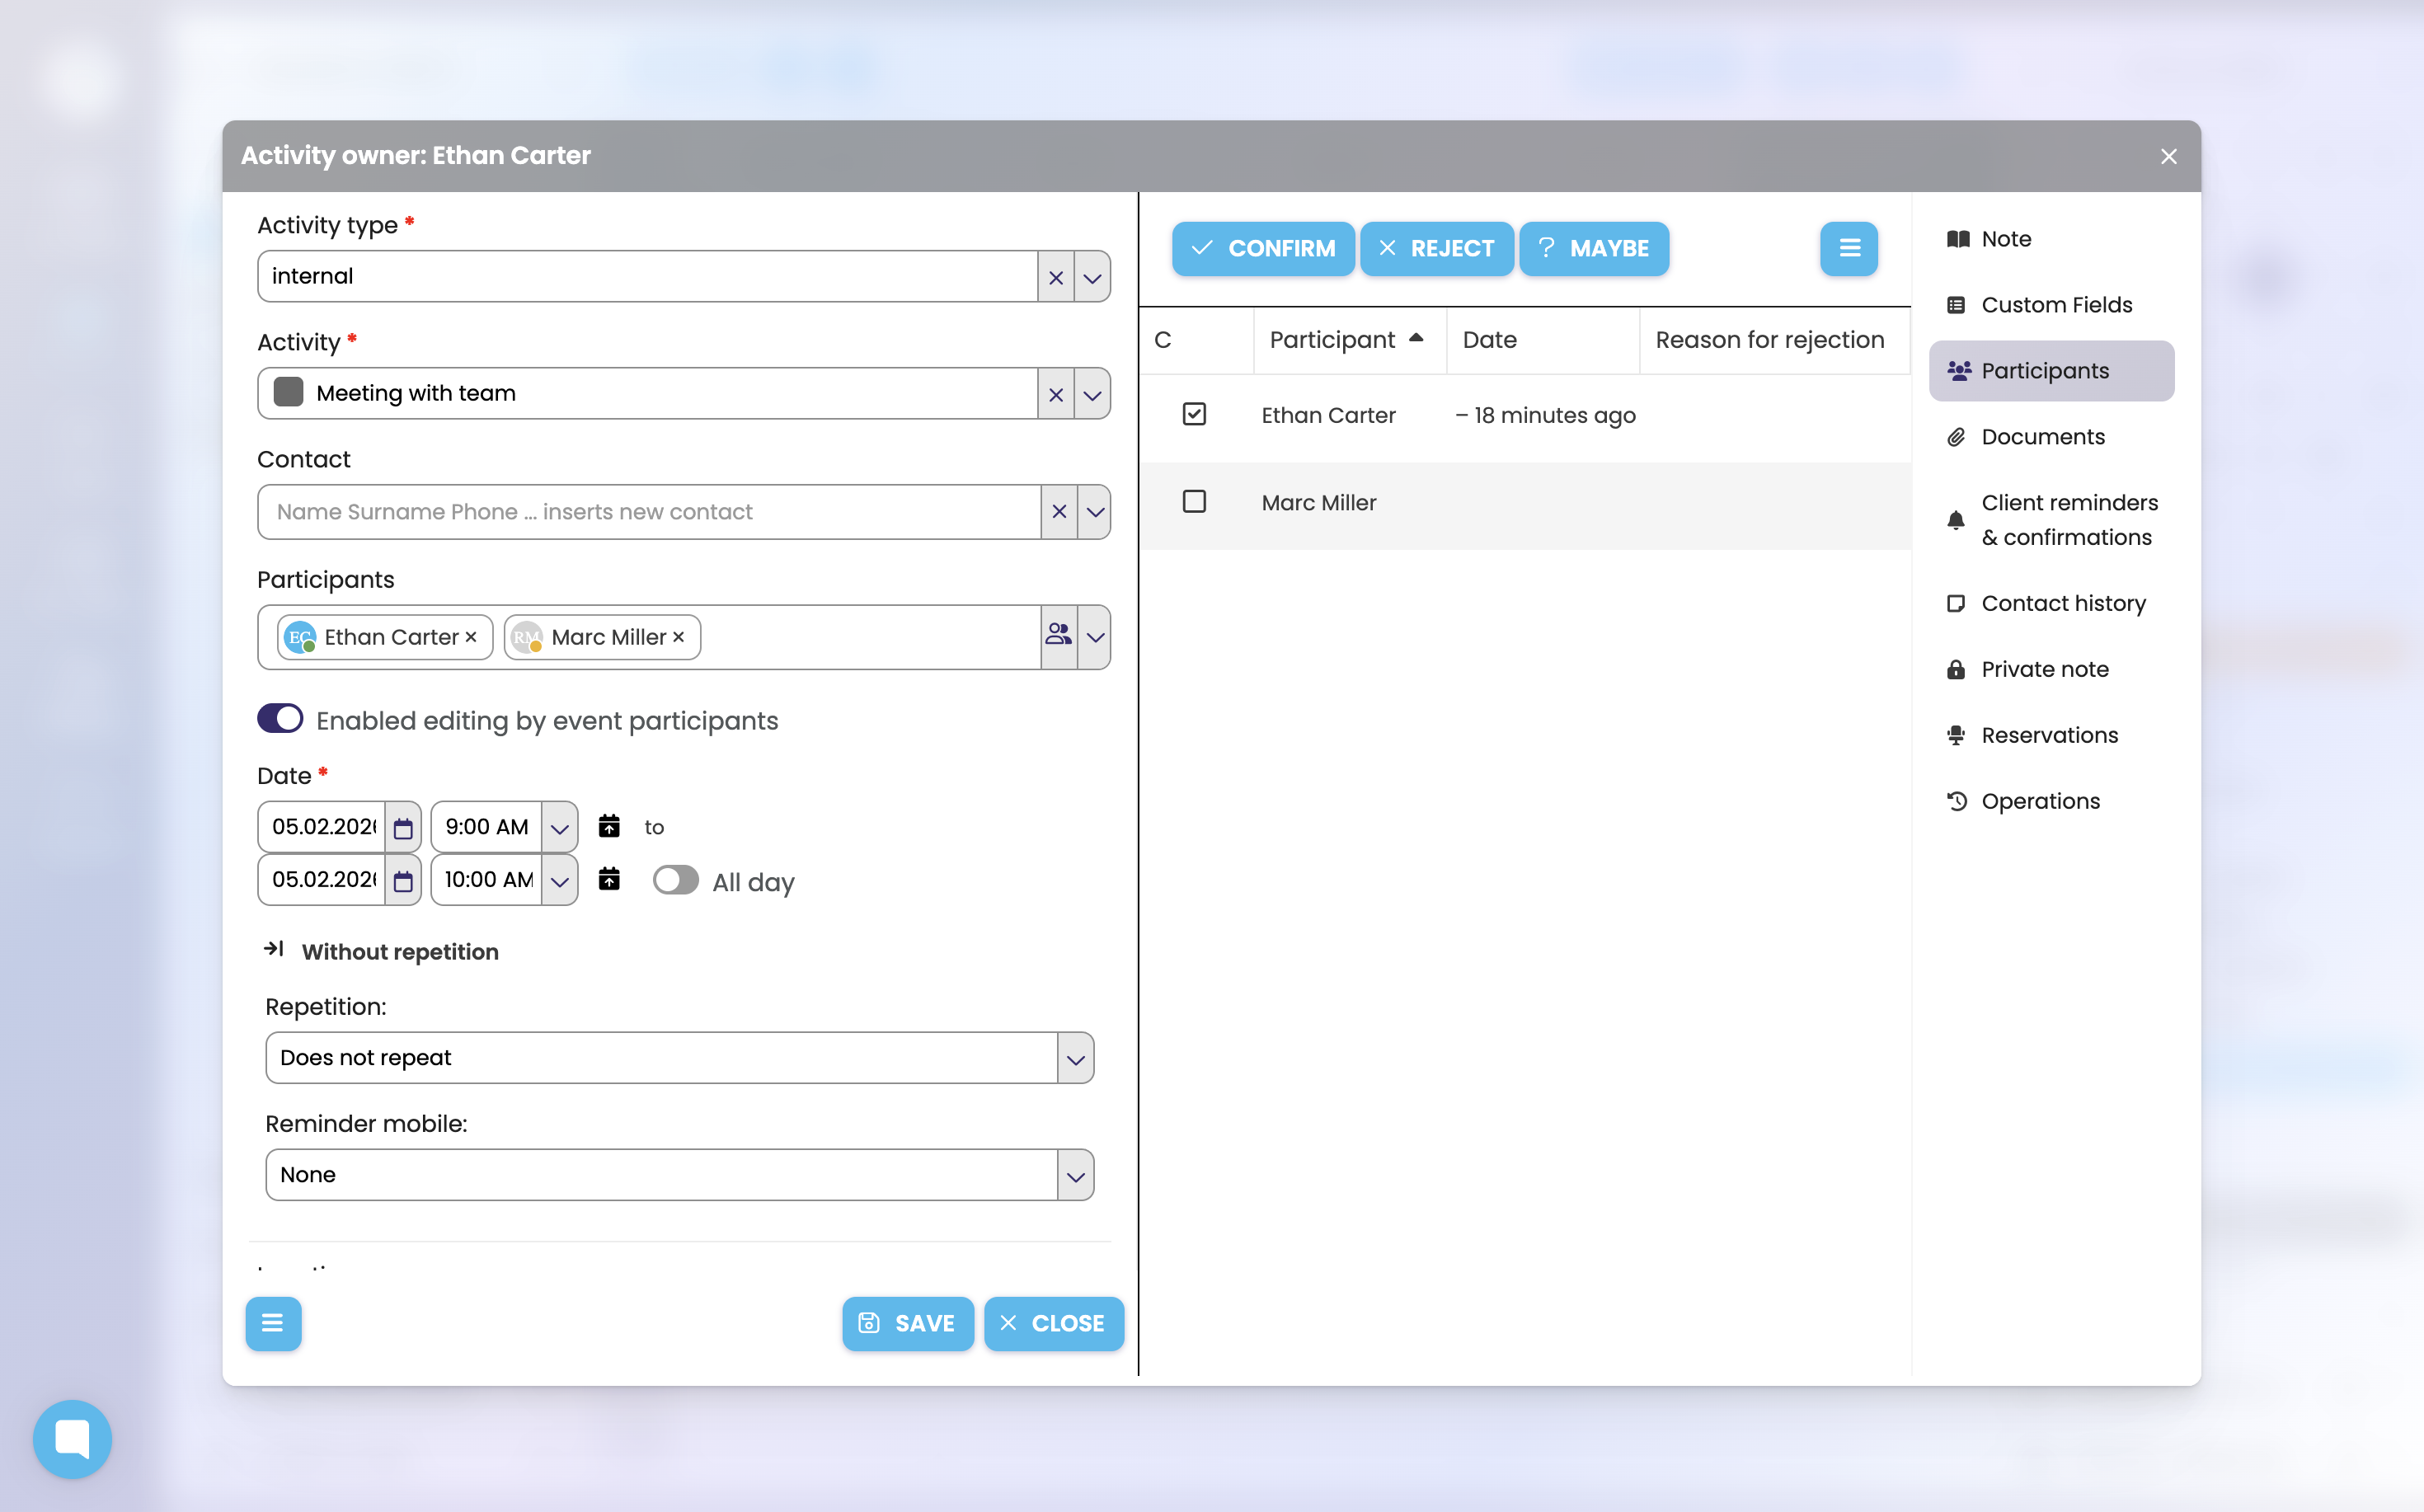Open Reminder mobile dropdown
This screenshot has width=2424, height=1512.
tap(1075, 1175)
